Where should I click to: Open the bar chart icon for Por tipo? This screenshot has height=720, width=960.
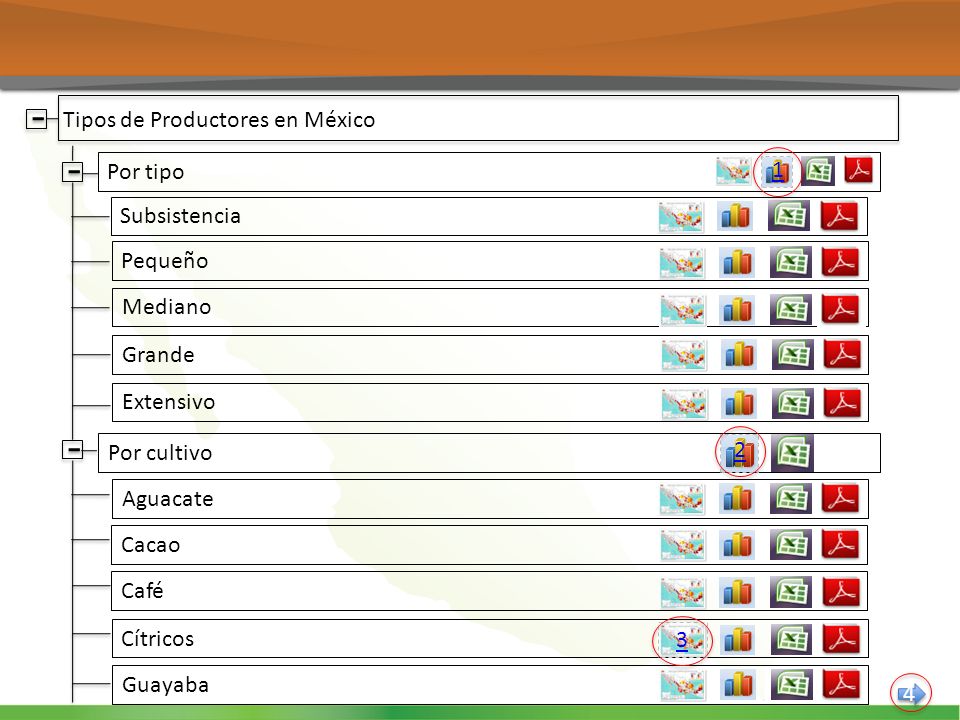tap(777, 172)
